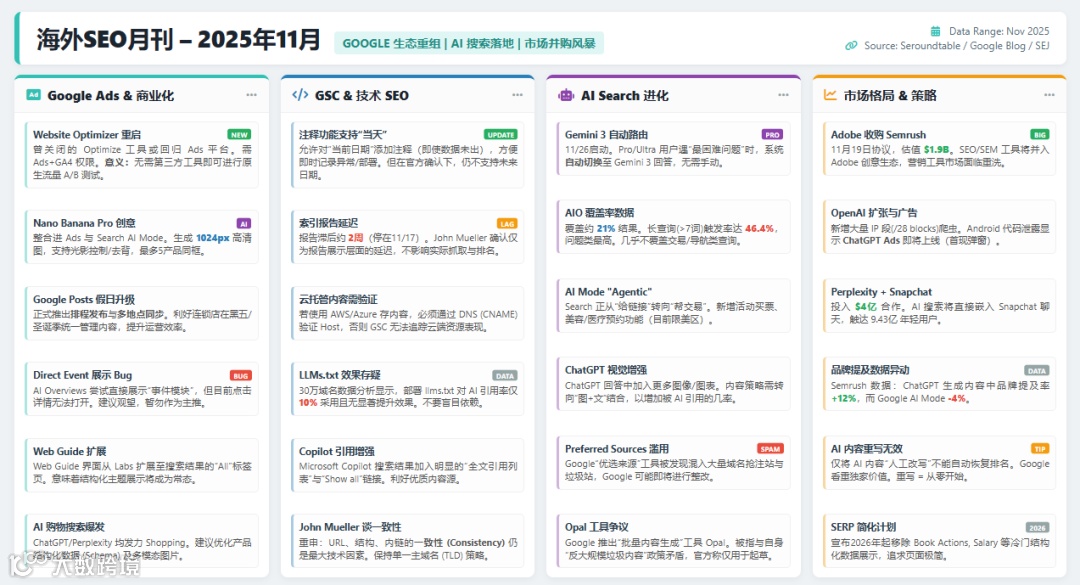Image resolution: width=1080 pixels, height=585 pixels.
Task: Click the $4亿 value in Perplexity card
Action: click(x=866, y=307)
